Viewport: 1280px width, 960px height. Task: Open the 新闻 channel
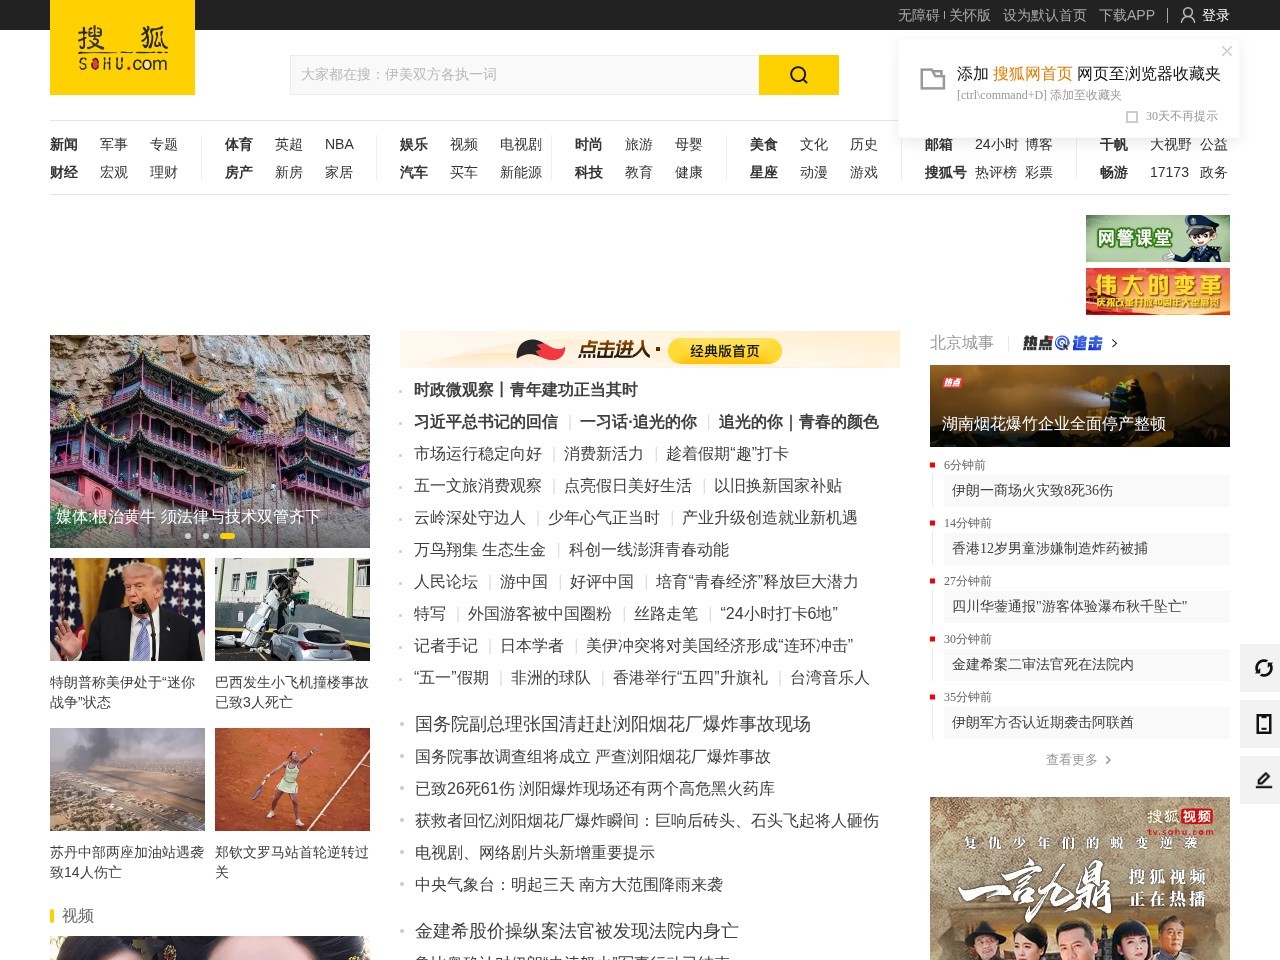click(x=64, y=144)
